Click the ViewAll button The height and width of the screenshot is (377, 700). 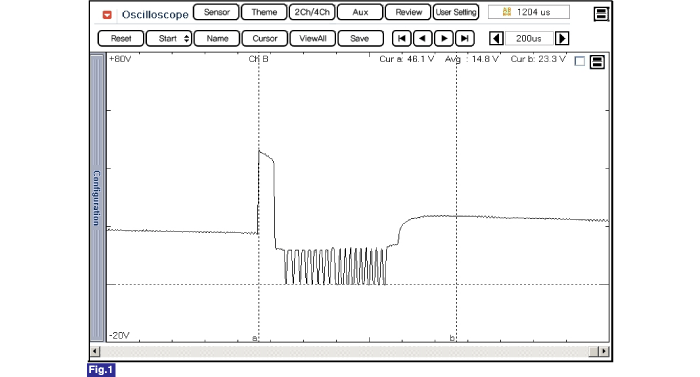click(x=312, y=38)
